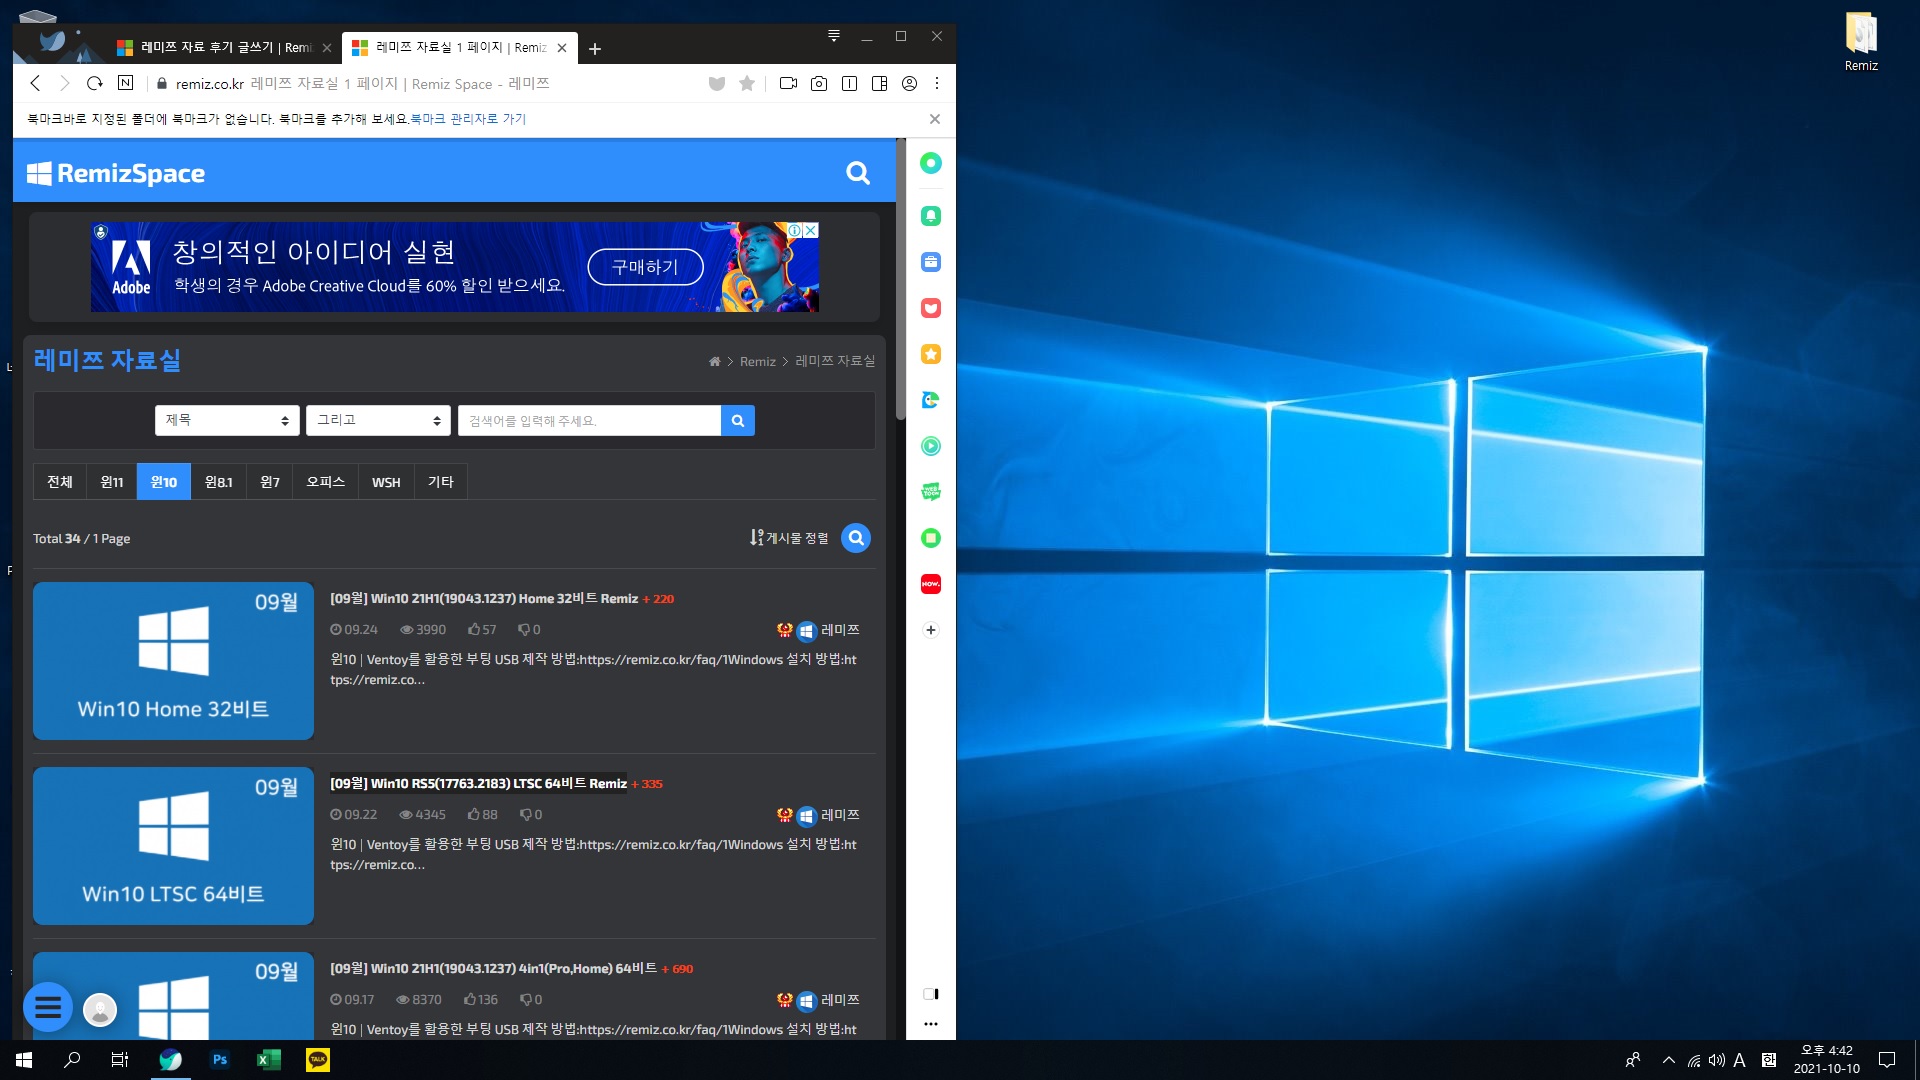1920x1080 pixels.
Task: Switch to the 레미쯔 자료 후기 글쓰기 tab
Action: point(224,47)
